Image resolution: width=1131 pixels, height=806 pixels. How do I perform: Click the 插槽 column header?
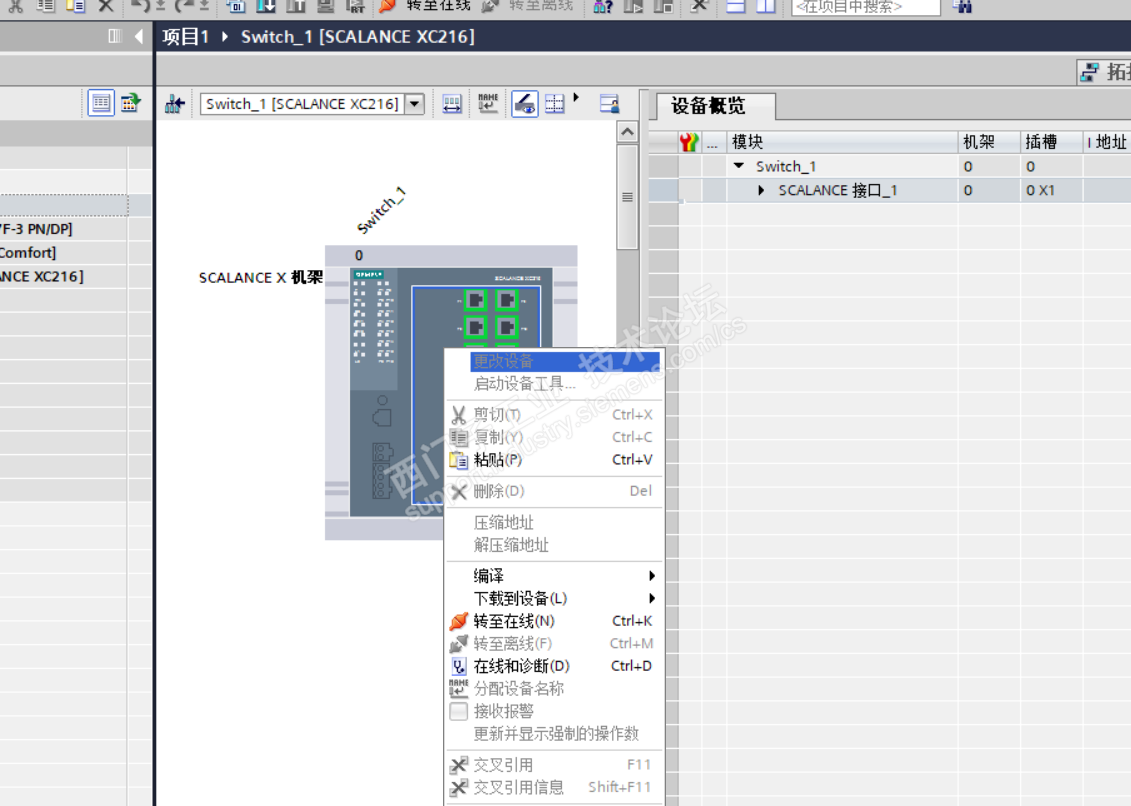click(x=1051, y=142)
